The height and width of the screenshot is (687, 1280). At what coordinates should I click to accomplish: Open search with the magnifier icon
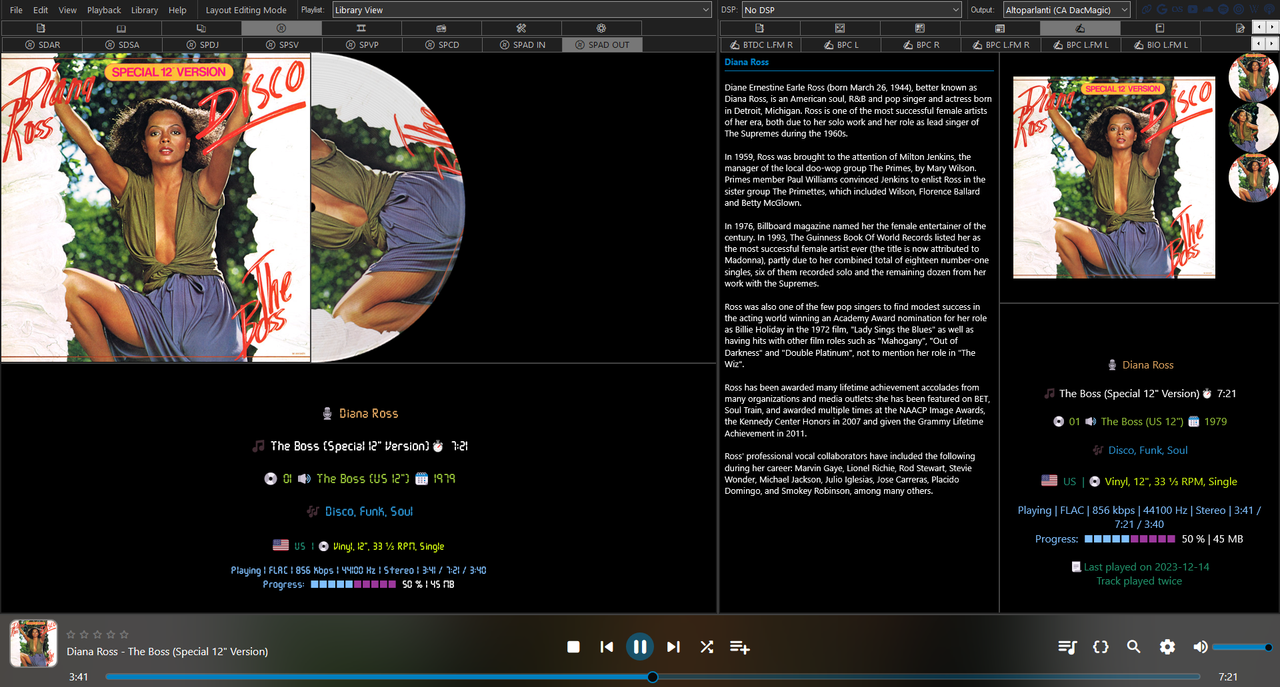1134,647
